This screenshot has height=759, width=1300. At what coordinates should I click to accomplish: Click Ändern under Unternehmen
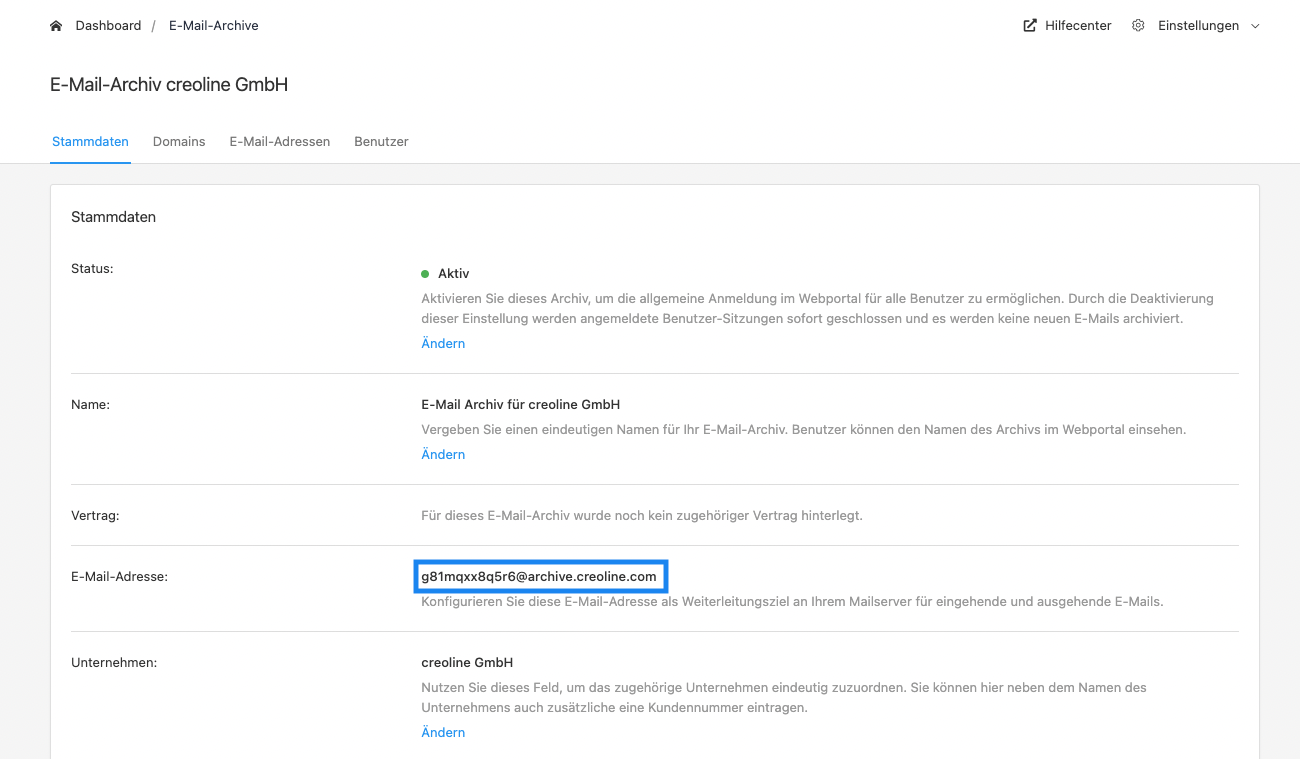(443, 732)
